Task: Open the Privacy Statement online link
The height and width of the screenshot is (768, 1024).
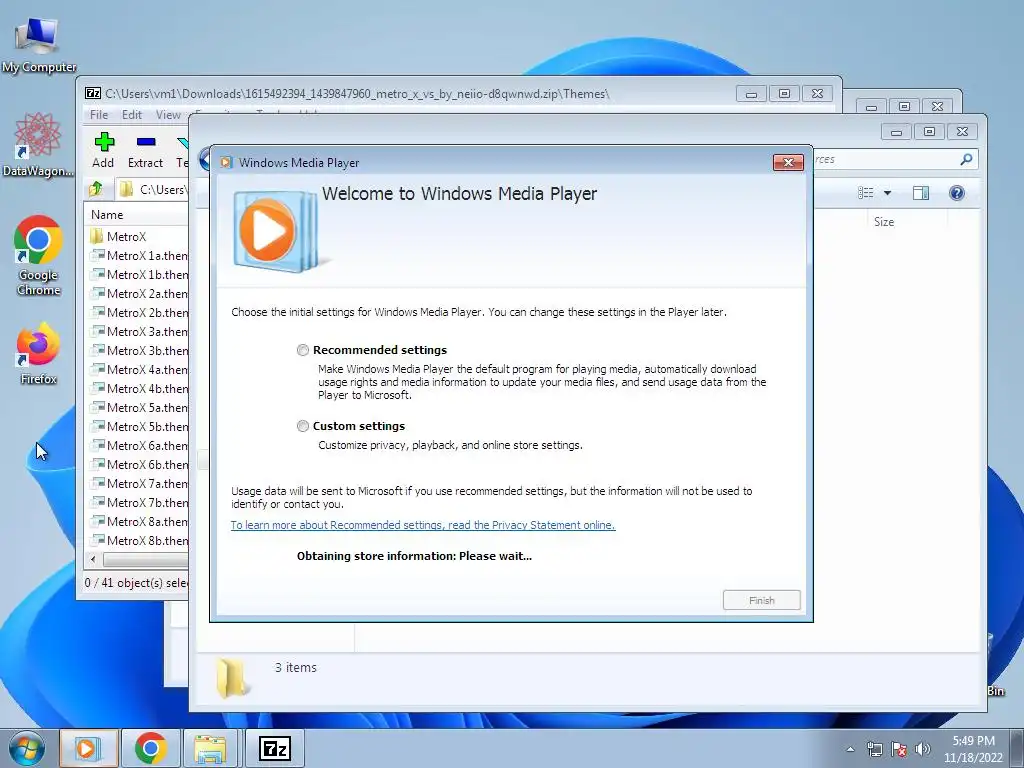Action: (423, 525)
